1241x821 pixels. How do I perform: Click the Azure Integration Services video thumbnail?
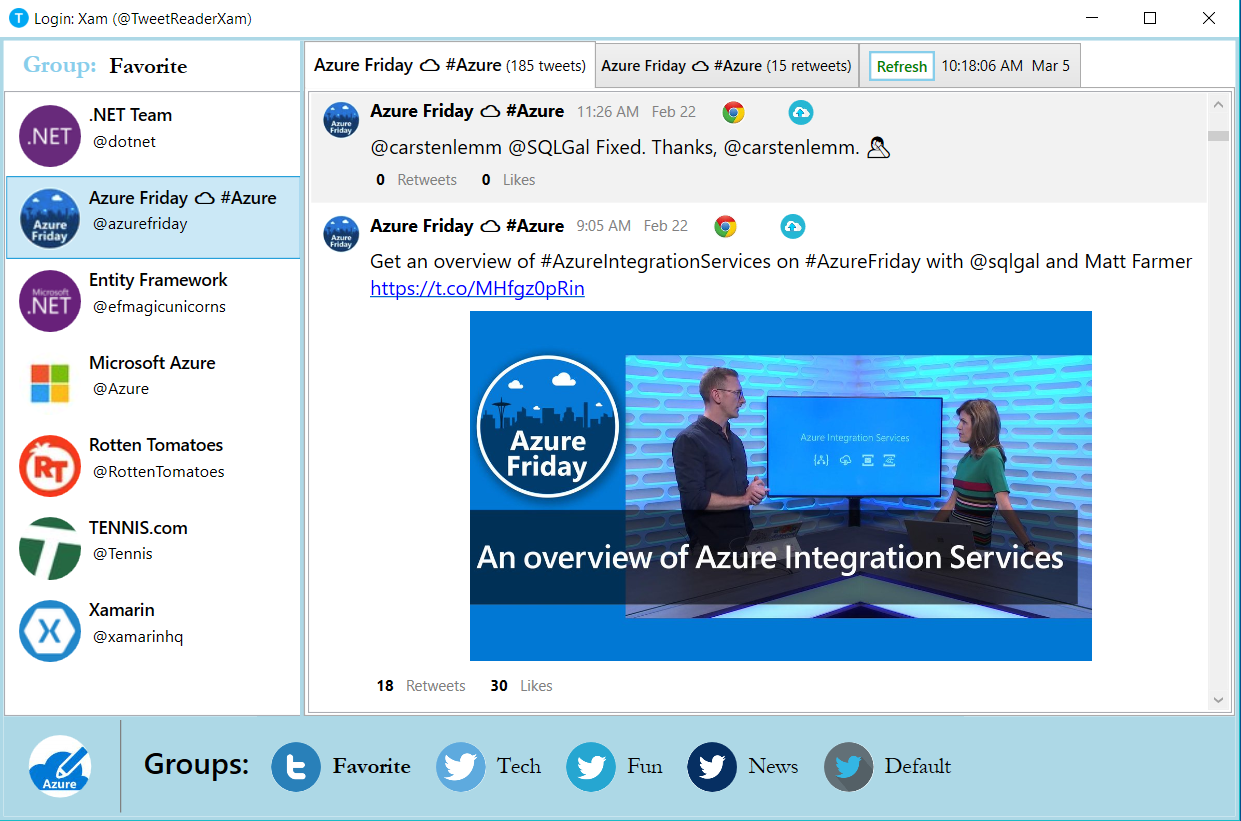click(x=781, y=486)
